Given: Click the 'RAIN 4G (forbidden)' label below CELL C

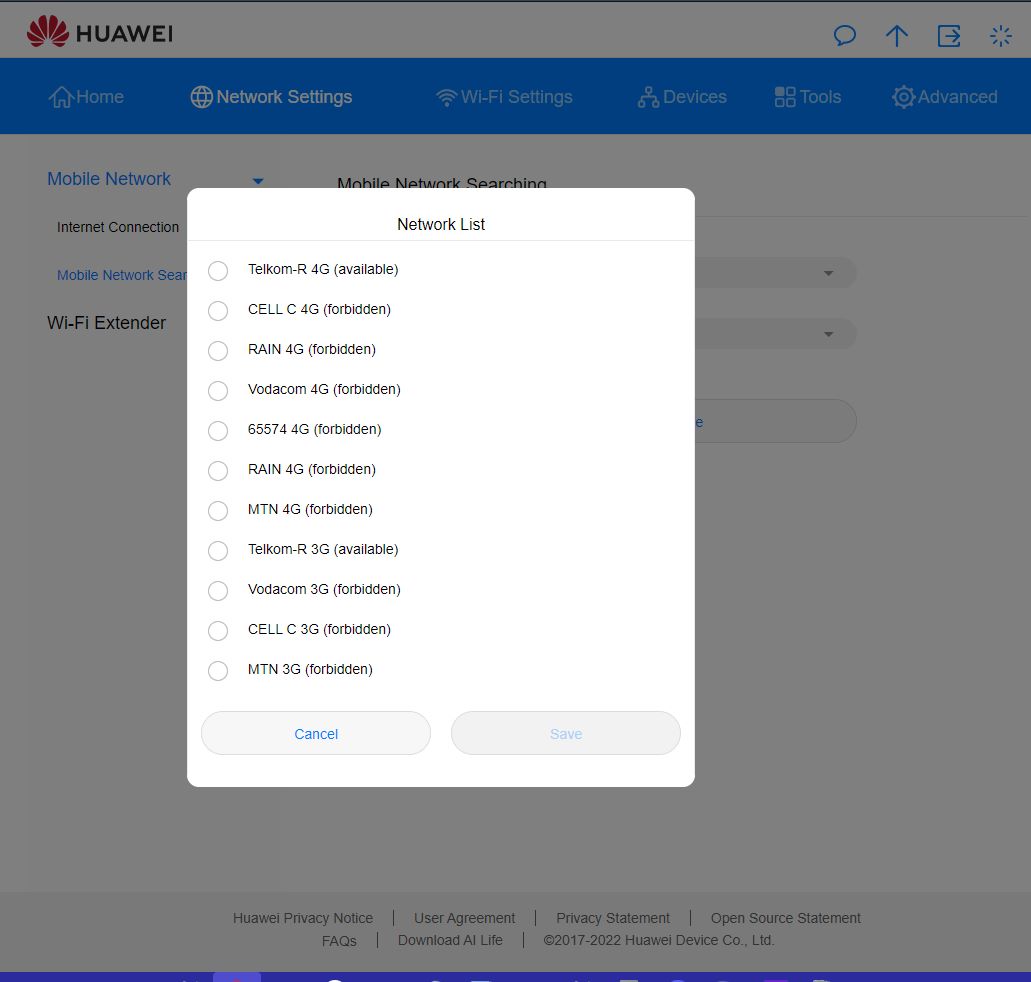Looking at the screenshot, I should click(312, 349).
